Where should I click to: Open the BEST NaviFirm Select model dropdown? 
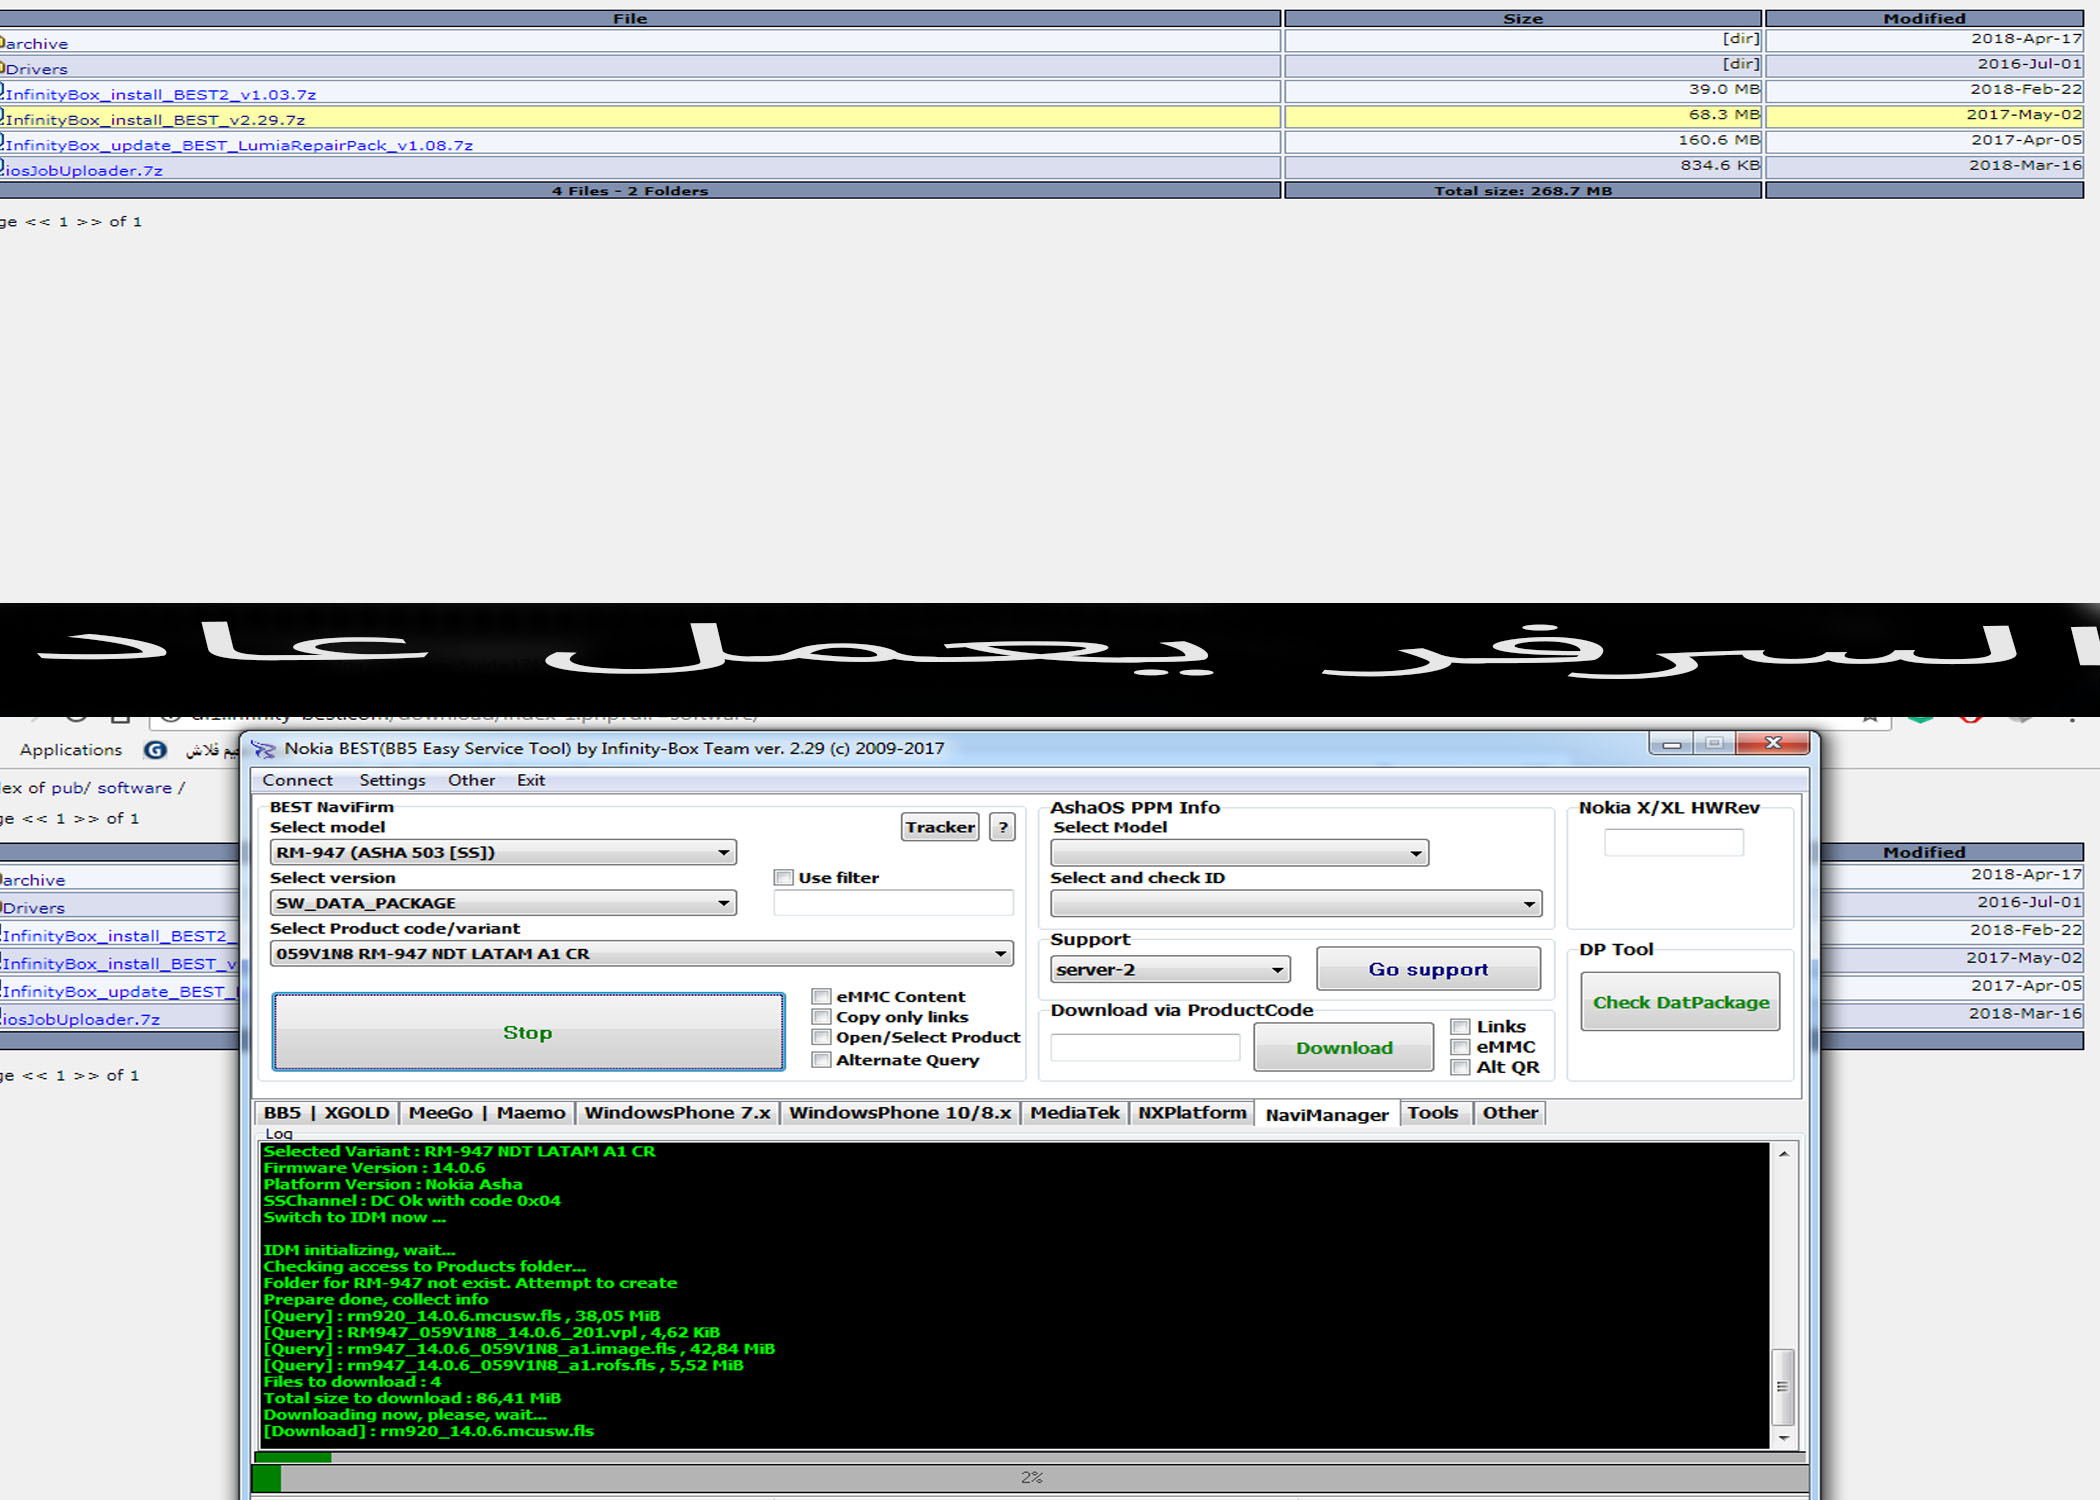[x=503, y=853]
